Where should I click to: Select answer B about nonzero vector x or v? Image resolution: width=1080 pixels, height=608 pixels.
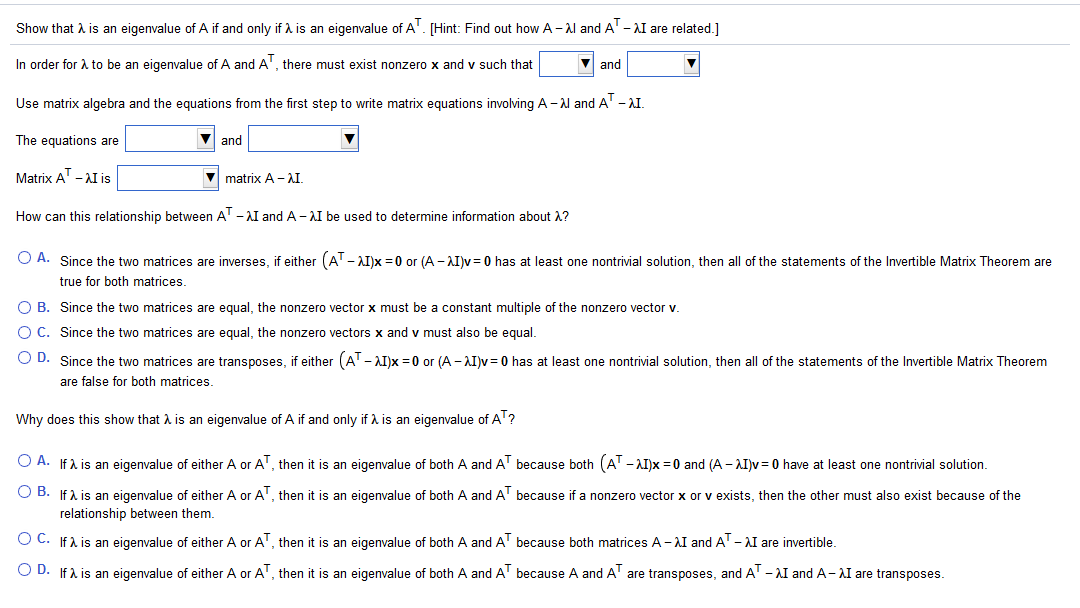coord(23,491)
